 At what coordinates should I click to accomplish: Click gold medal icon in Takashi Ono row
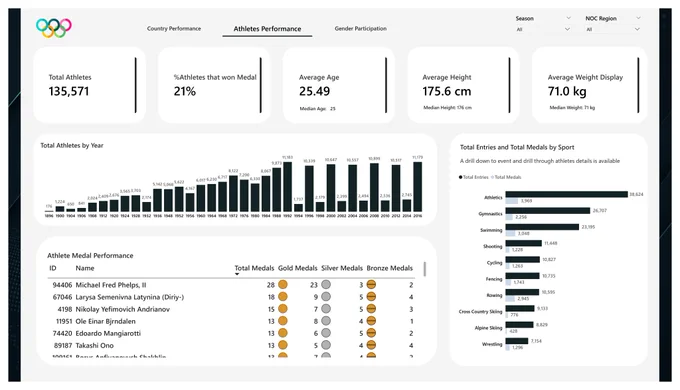tap(283, 345)
